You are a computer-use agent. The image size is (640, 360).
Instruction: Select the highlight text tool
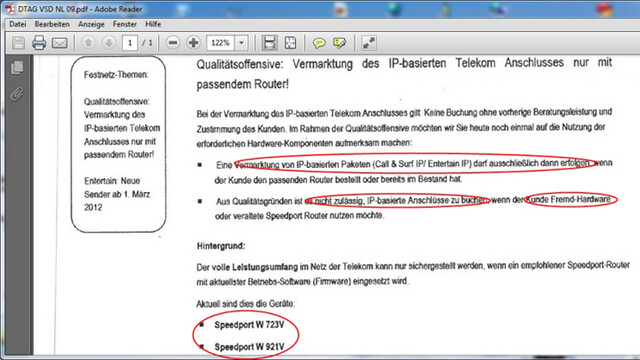pyautogui.click(x=340, y=43)
